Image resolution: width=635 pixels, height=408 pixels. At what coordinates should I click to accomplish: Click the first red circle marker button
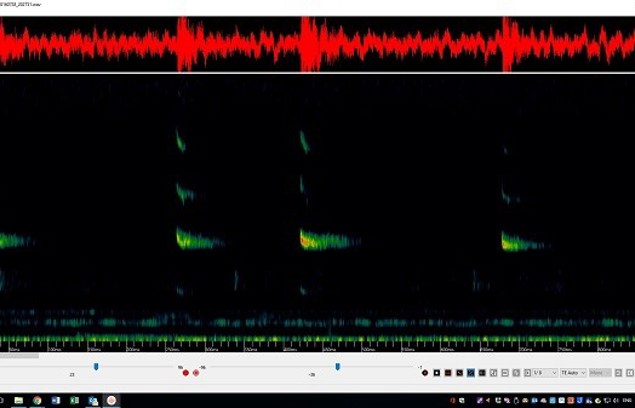tap(185, 373)
